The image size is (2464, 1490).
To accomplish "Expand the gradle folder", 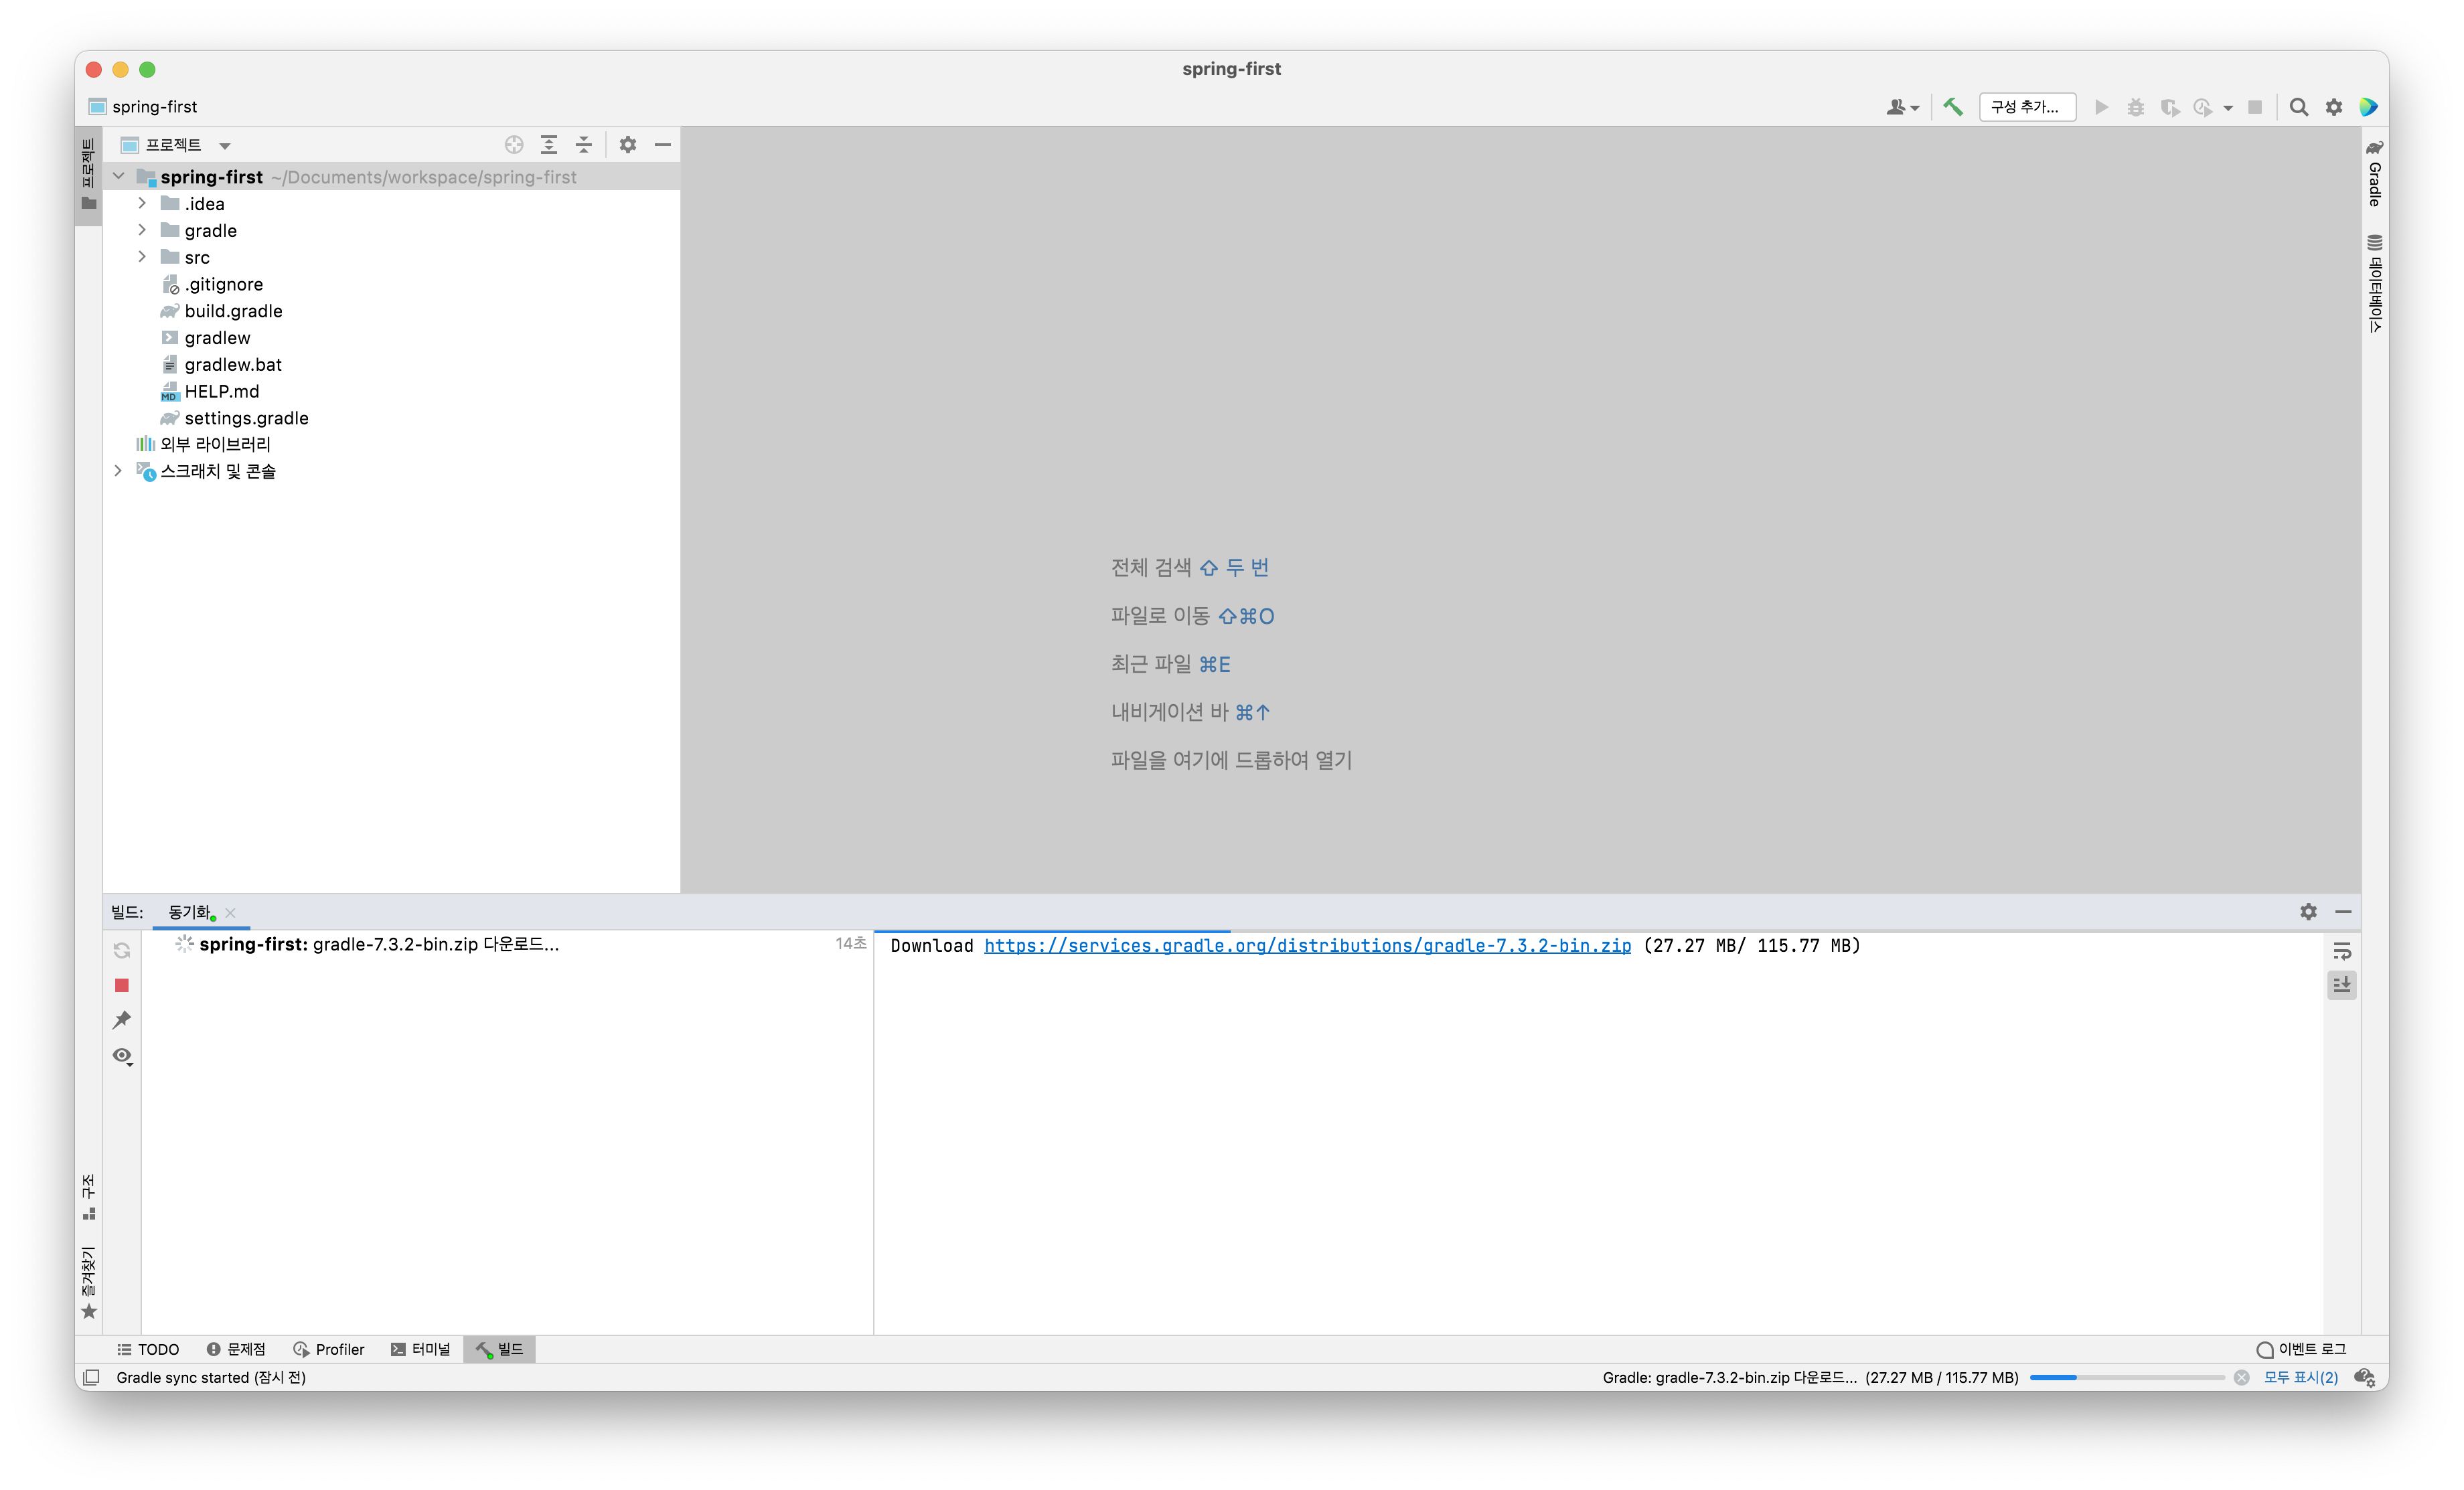I will tap(142, 230).
